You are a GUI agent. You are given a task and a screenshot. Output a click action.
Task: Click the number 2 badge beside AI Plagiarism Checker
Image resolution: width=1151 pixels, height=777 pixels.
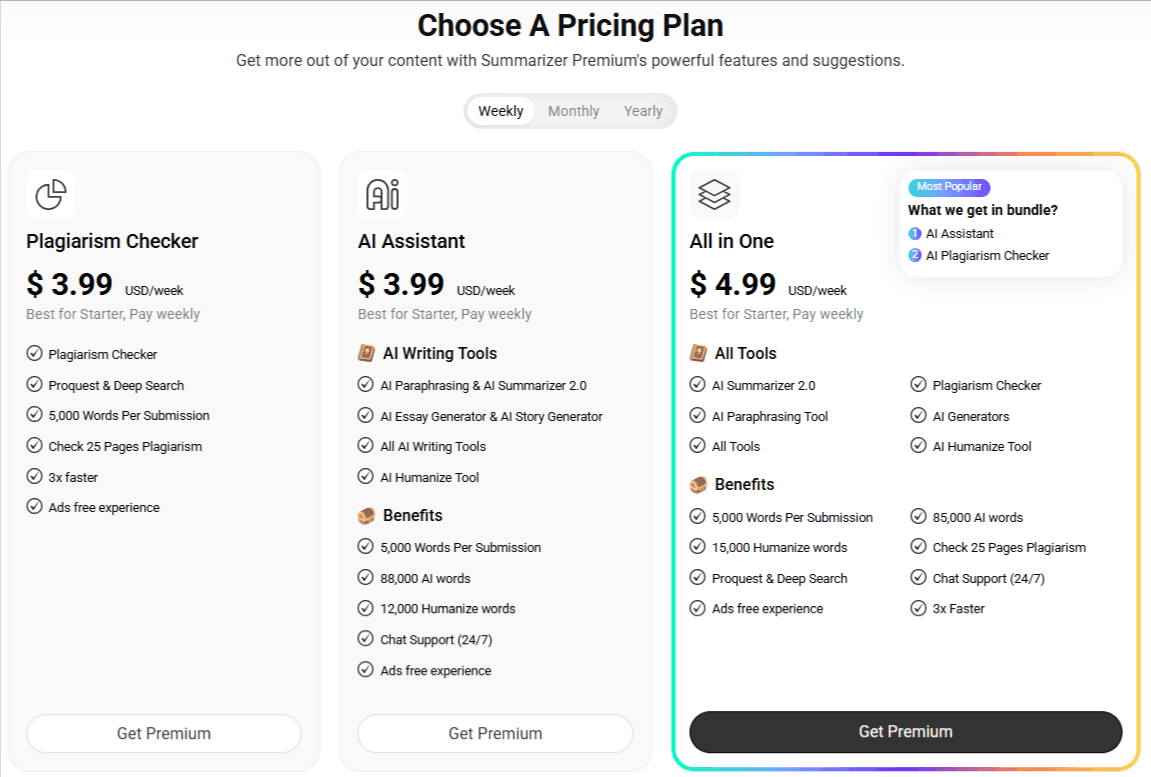[915, 255]
